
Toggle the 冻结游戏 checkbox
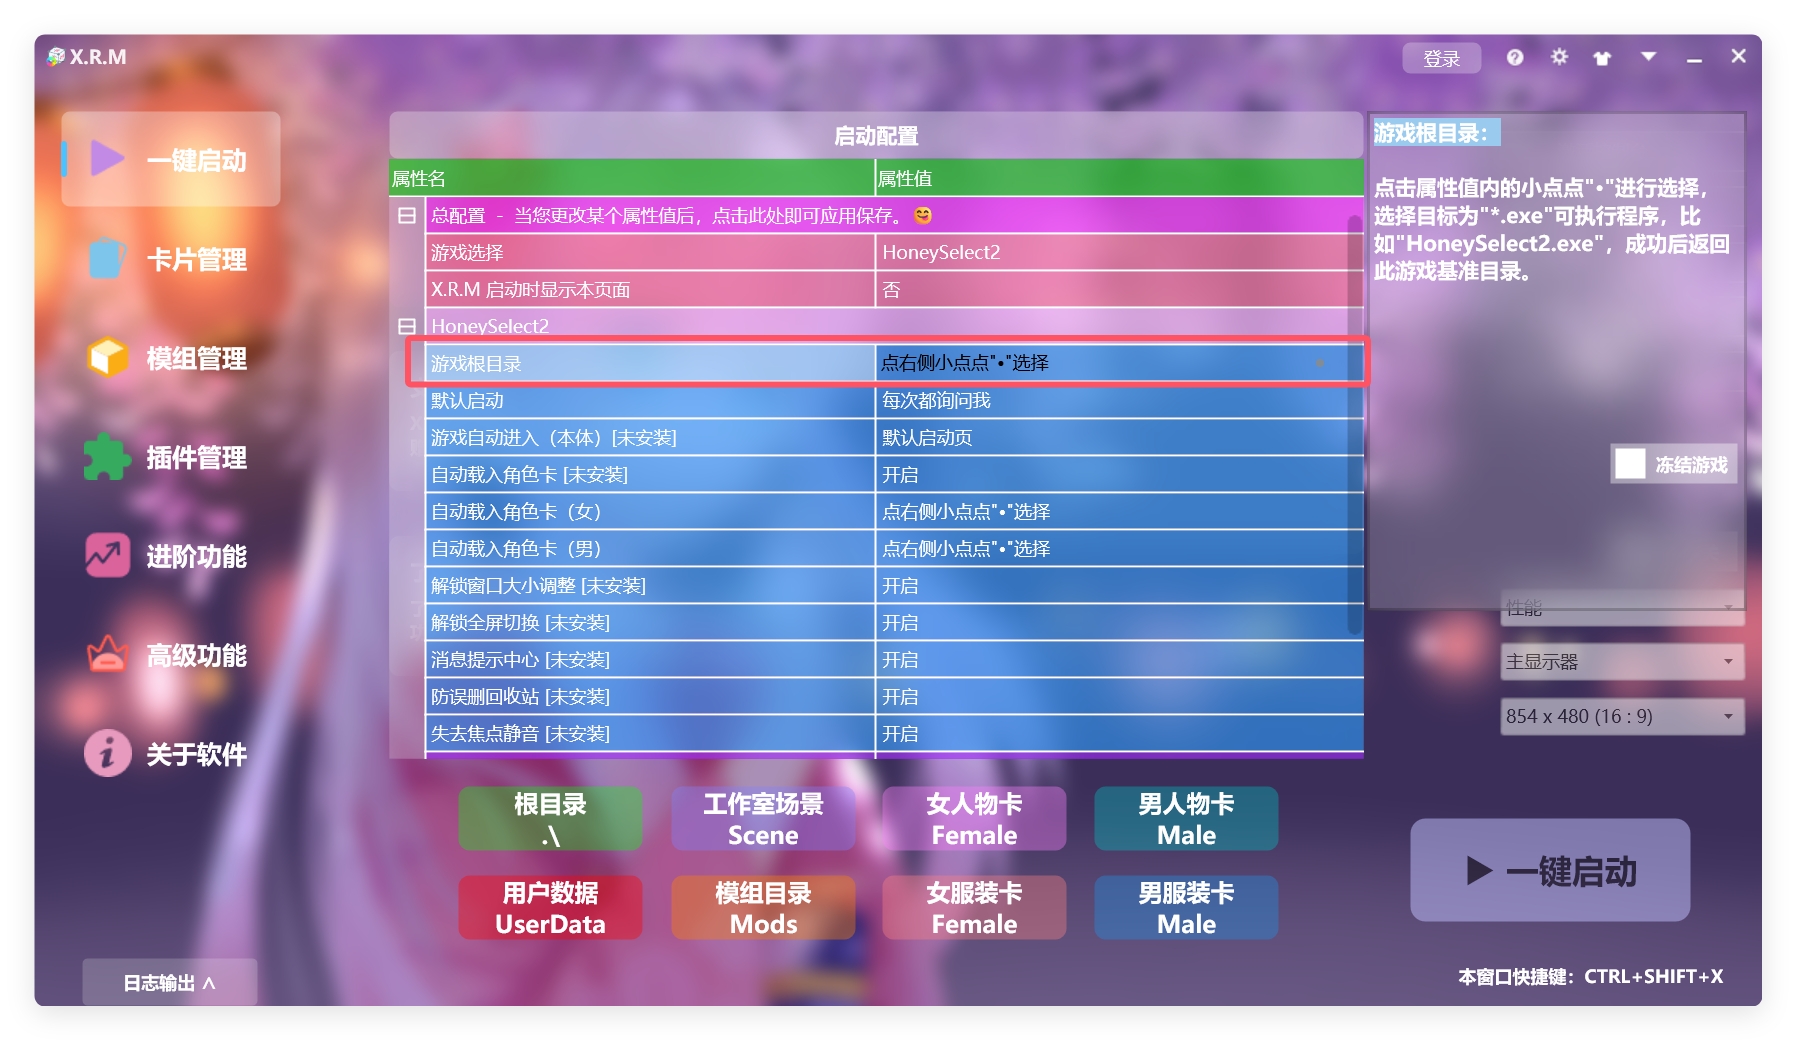[1630, 464]
